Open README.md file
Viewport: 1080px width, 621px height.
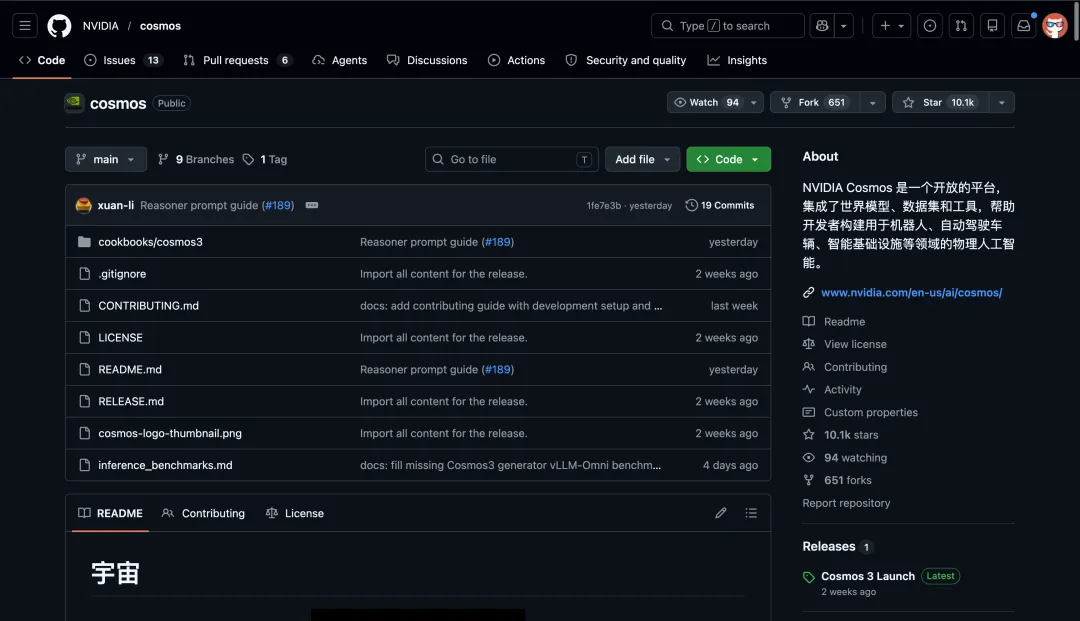click(130, 370)
